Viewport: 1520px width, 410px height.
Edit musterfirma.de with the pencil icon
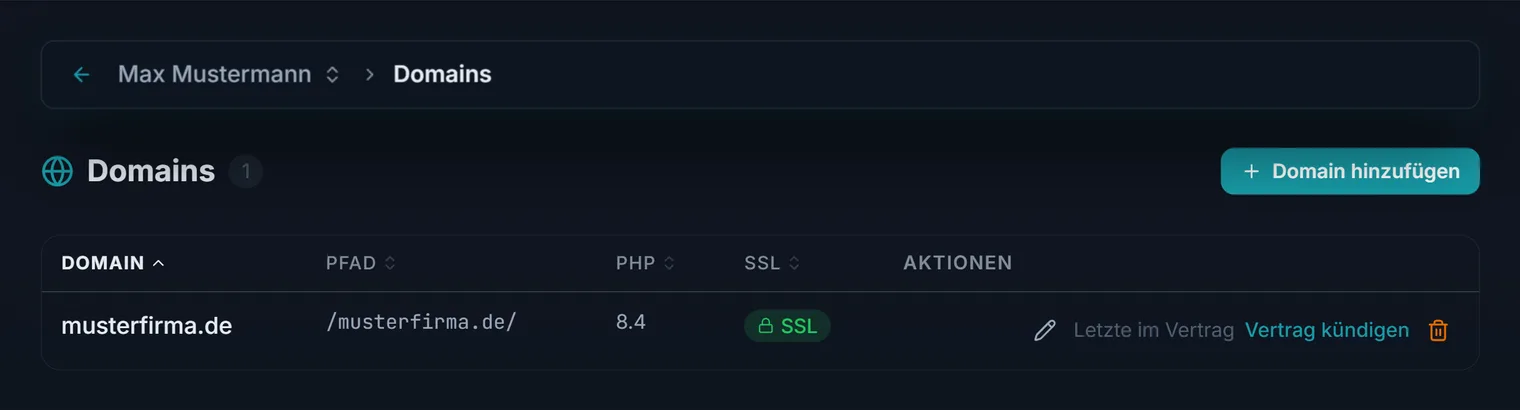coord(1044,330)
